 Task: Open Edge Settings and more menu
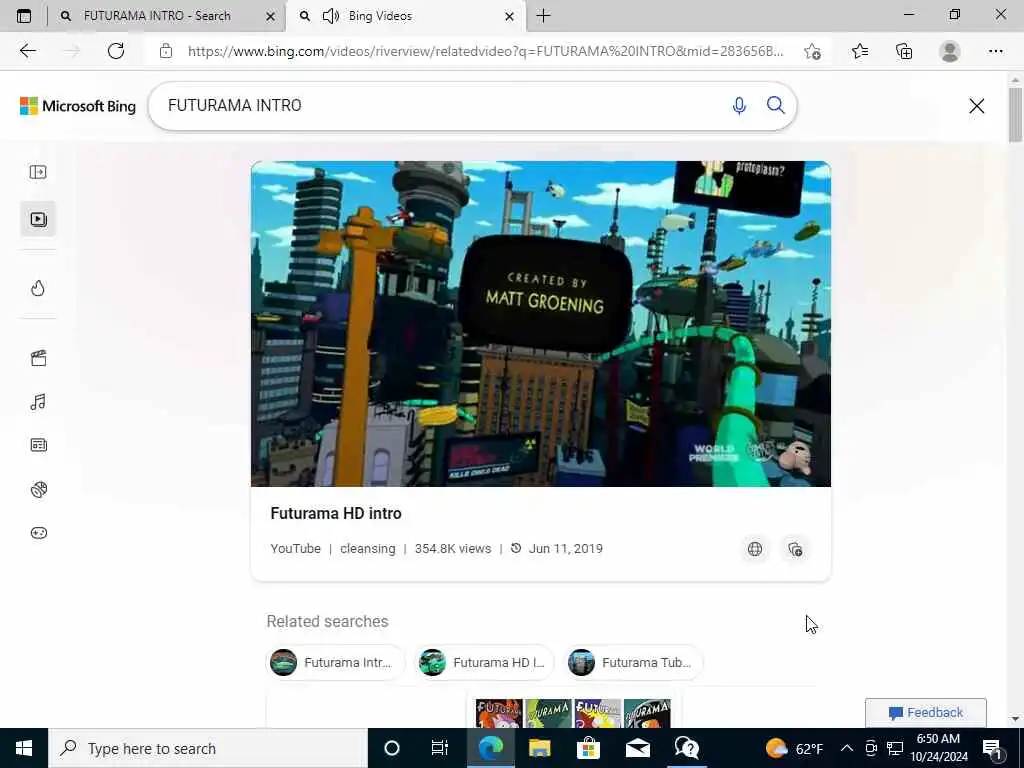[995, 51]
